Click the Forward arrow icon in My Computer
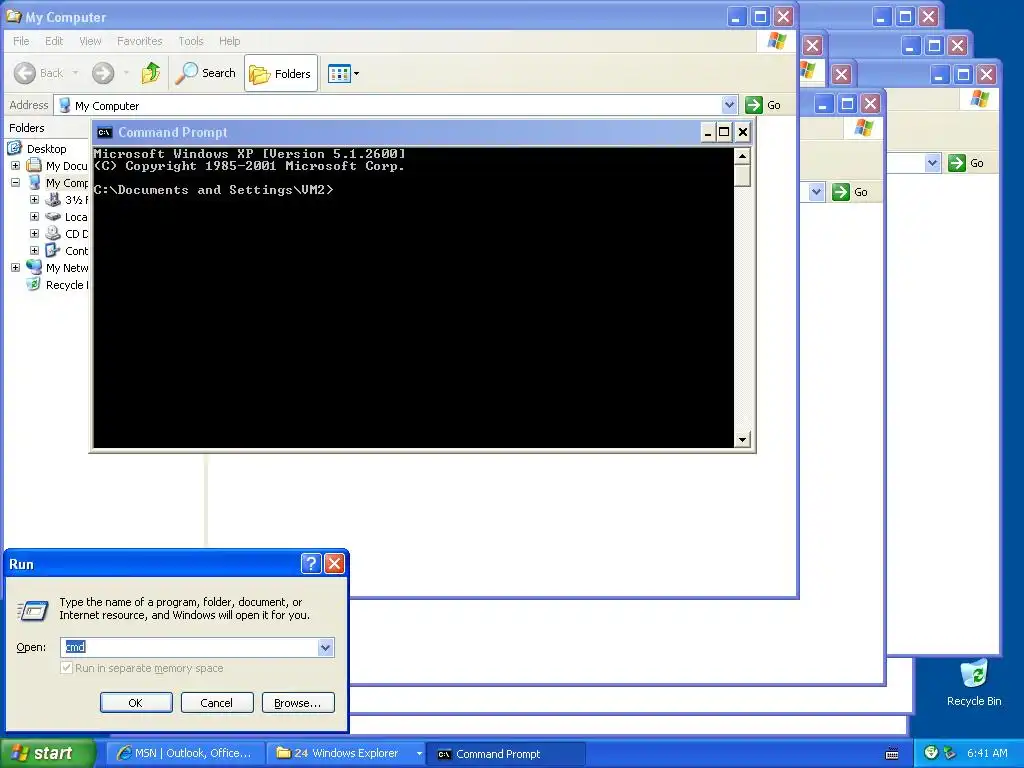This screenshot has width=1024, height=768. pyautogui.click(x=103, y=73)
